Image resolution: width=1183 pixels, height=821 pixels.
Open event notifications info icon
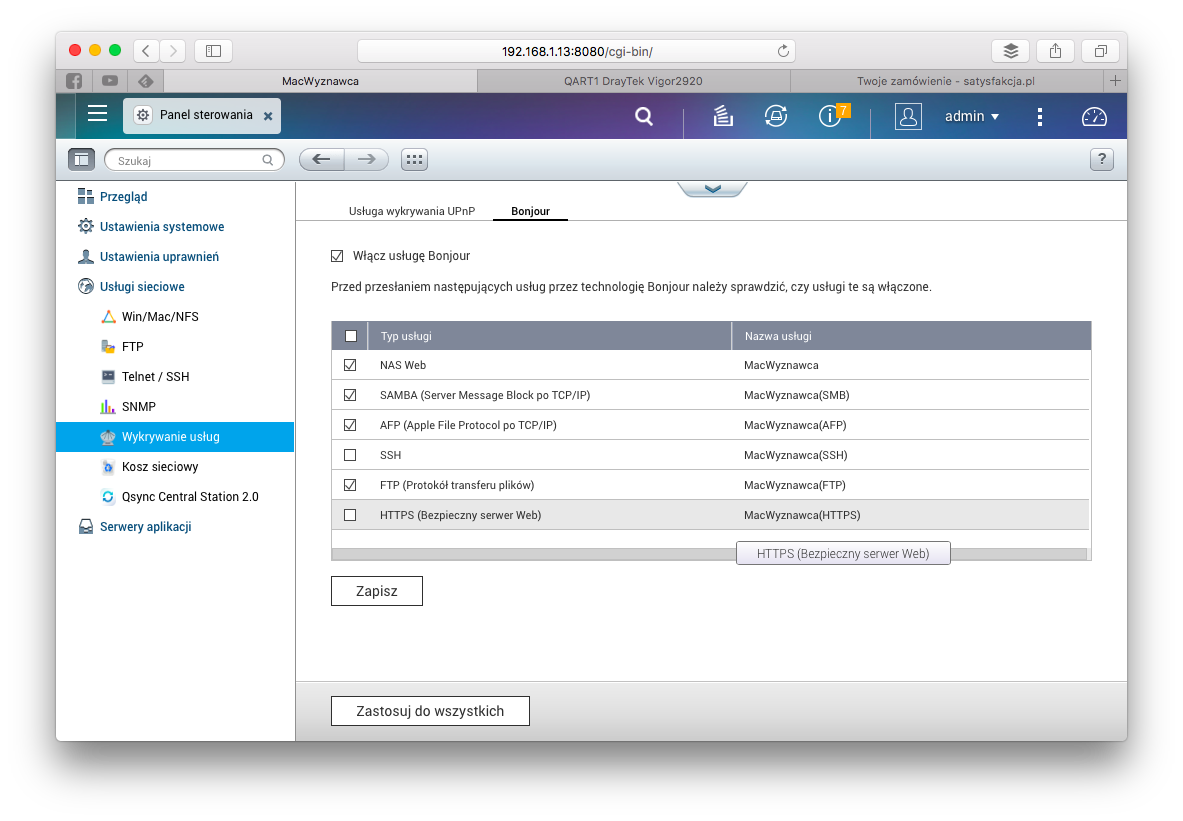tap(830, 116)
